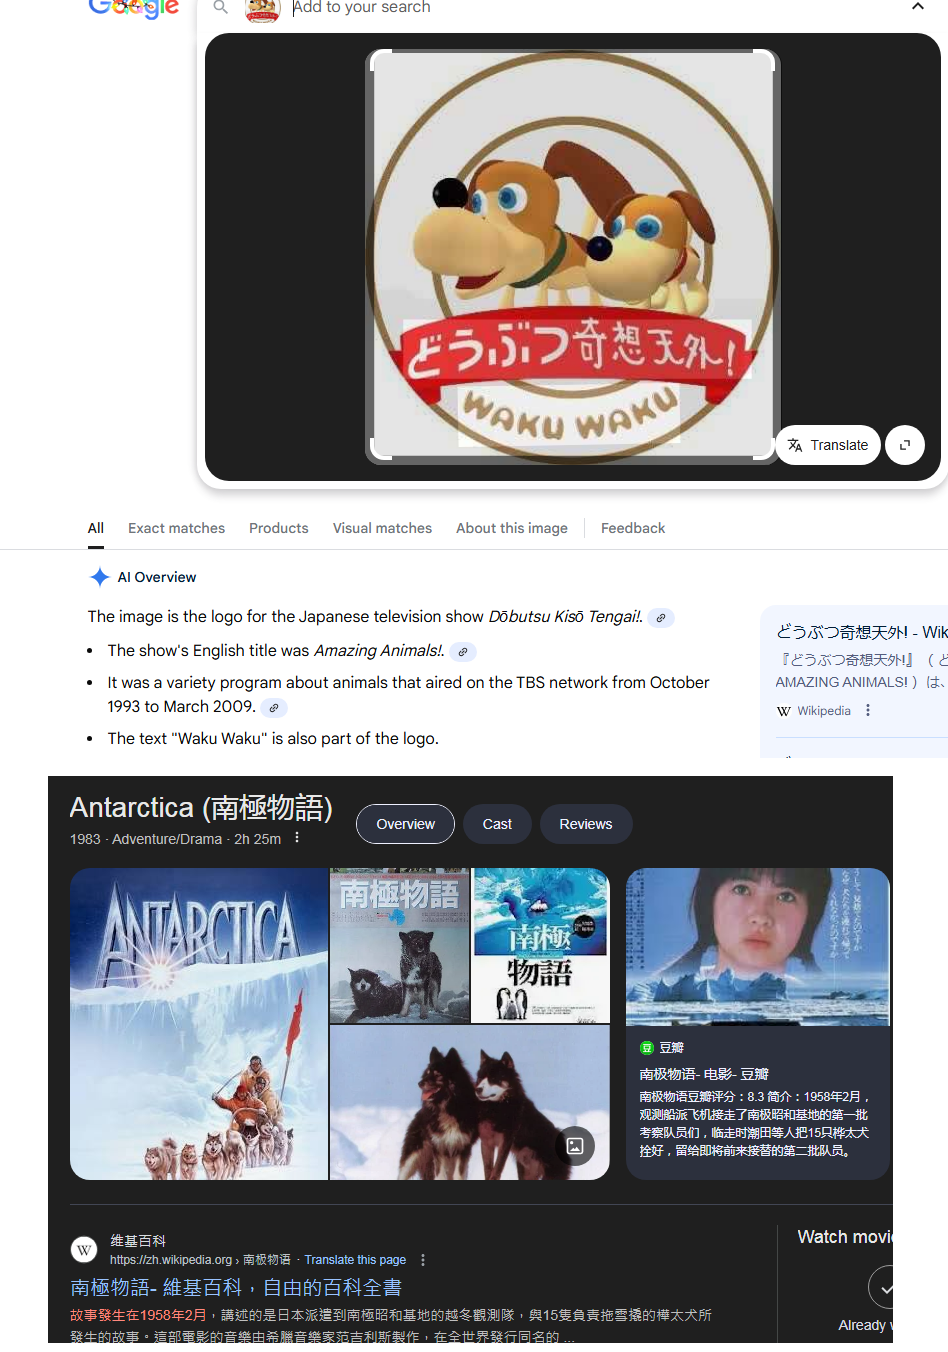Screen dimensions: 948x1352
Task: Open the Antarctica movie poster thumbnail
Action: (x=199, y=1023)
